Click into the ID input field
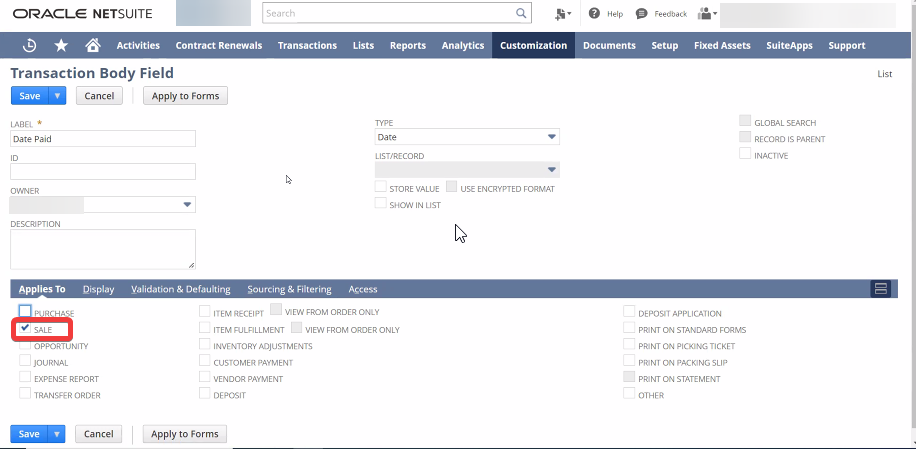This screenshot has height=449, width=916. click(103, 171)
